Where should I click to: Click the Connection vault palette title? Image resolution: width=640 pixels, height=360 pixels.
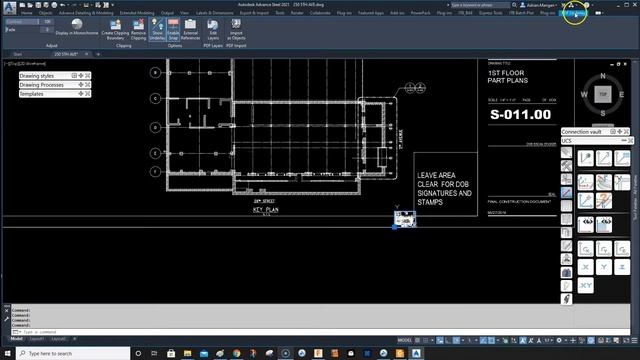pos(582,132)
